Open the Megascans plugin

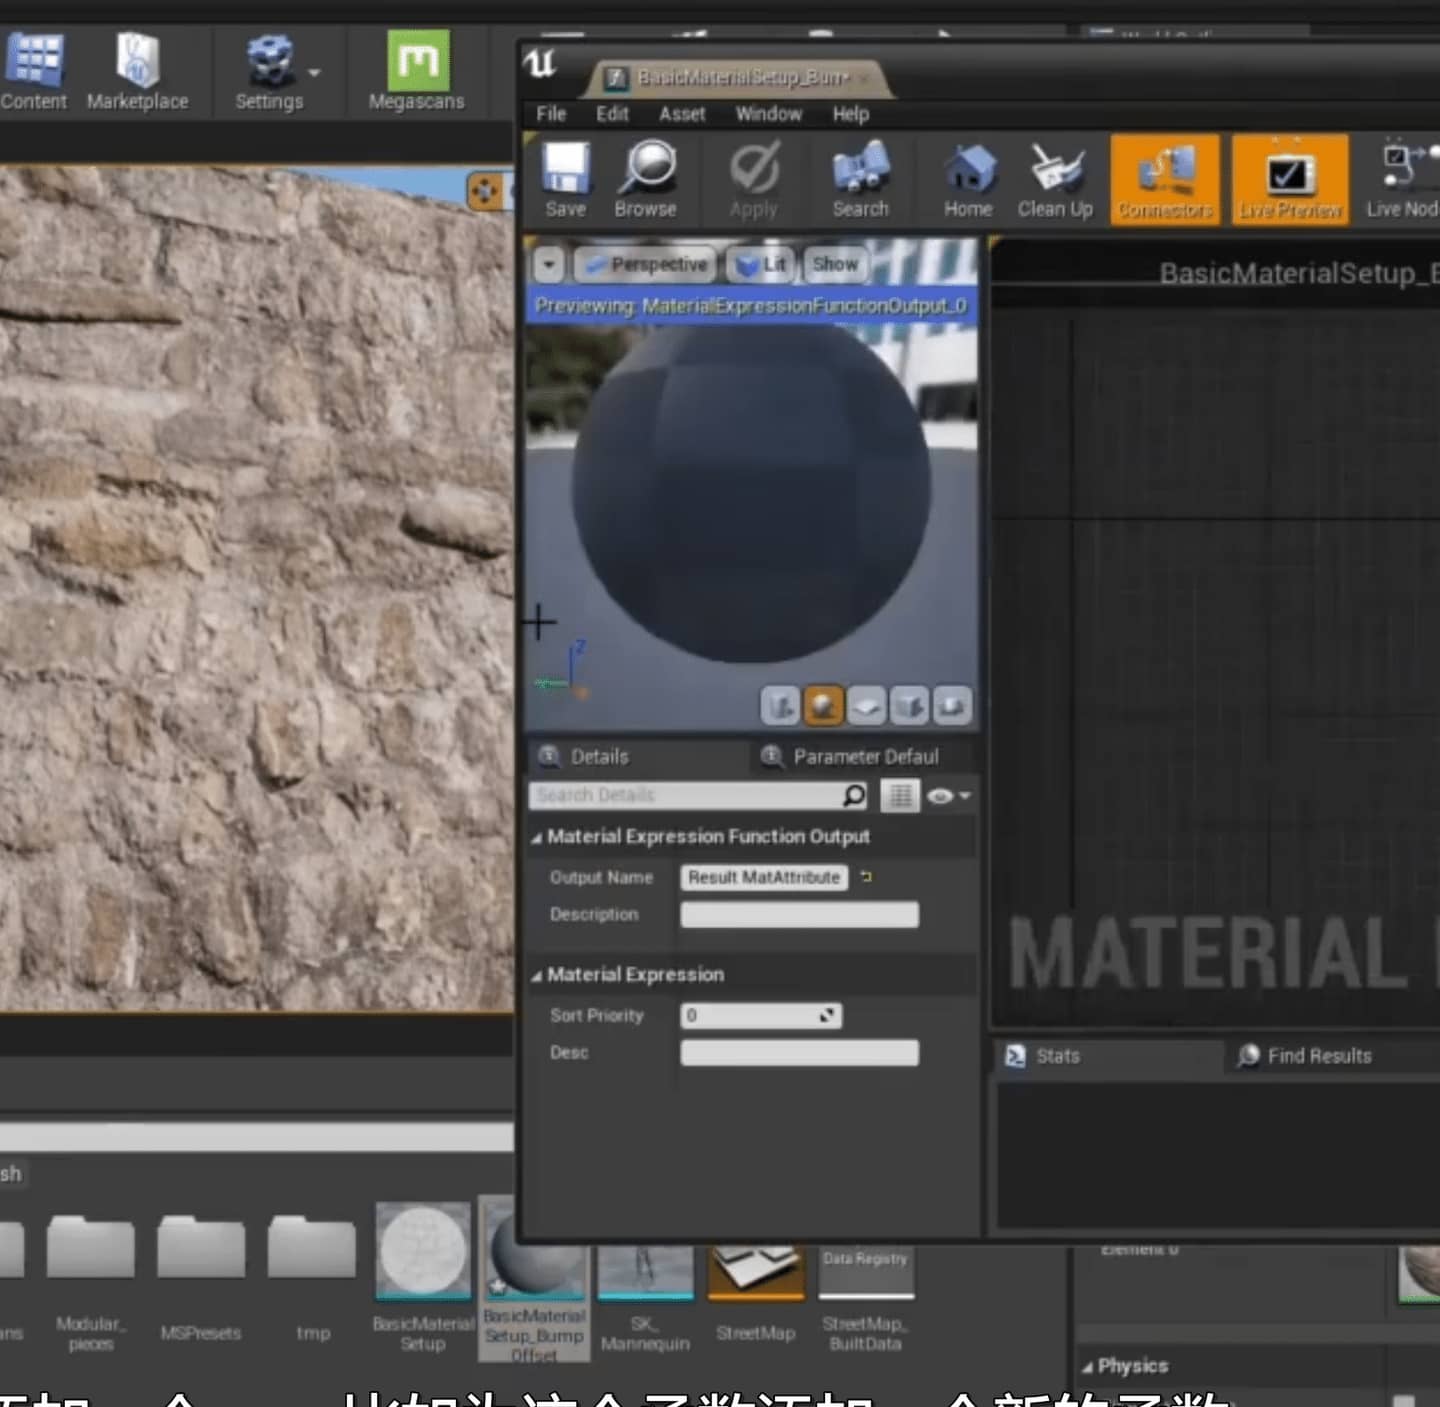click(x=417, y=70)
